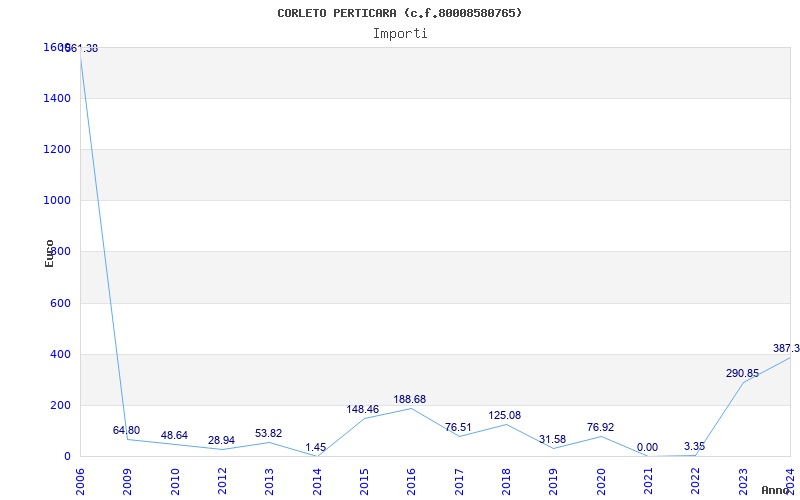Click the 2020 year axis label
Screen dimensions: 800x500
(601, 482)
